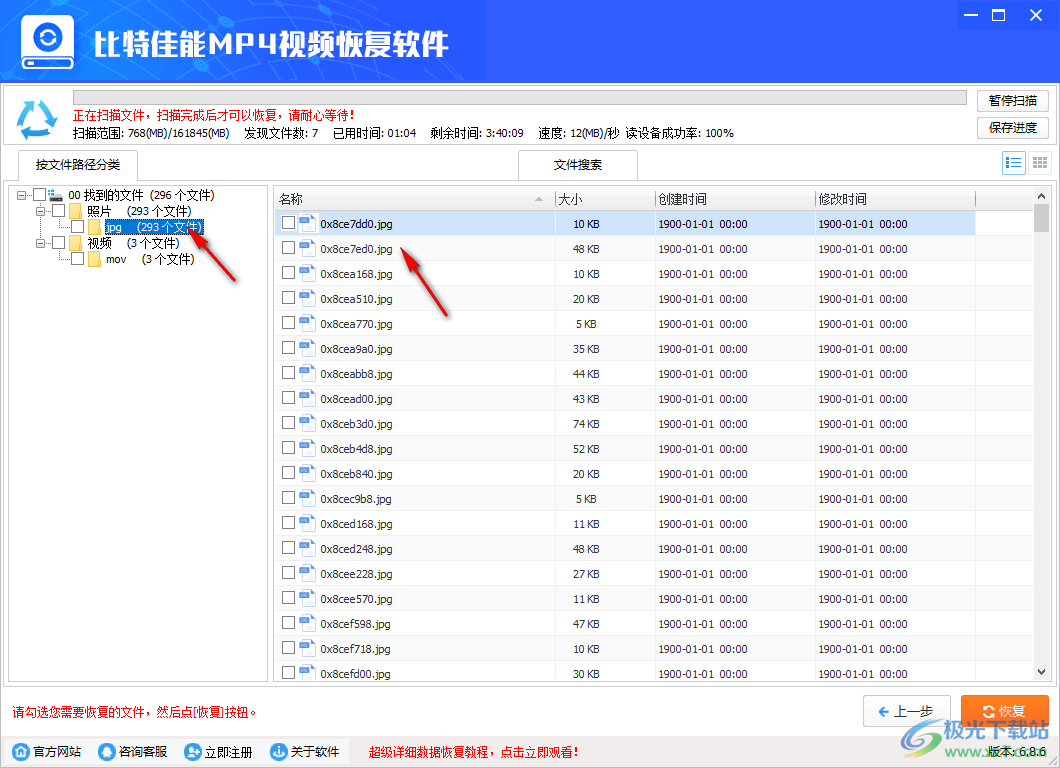This screenshot has height=768, width=1060.
Task: Click the 照片 folder icon
Action: click(75, 212)
